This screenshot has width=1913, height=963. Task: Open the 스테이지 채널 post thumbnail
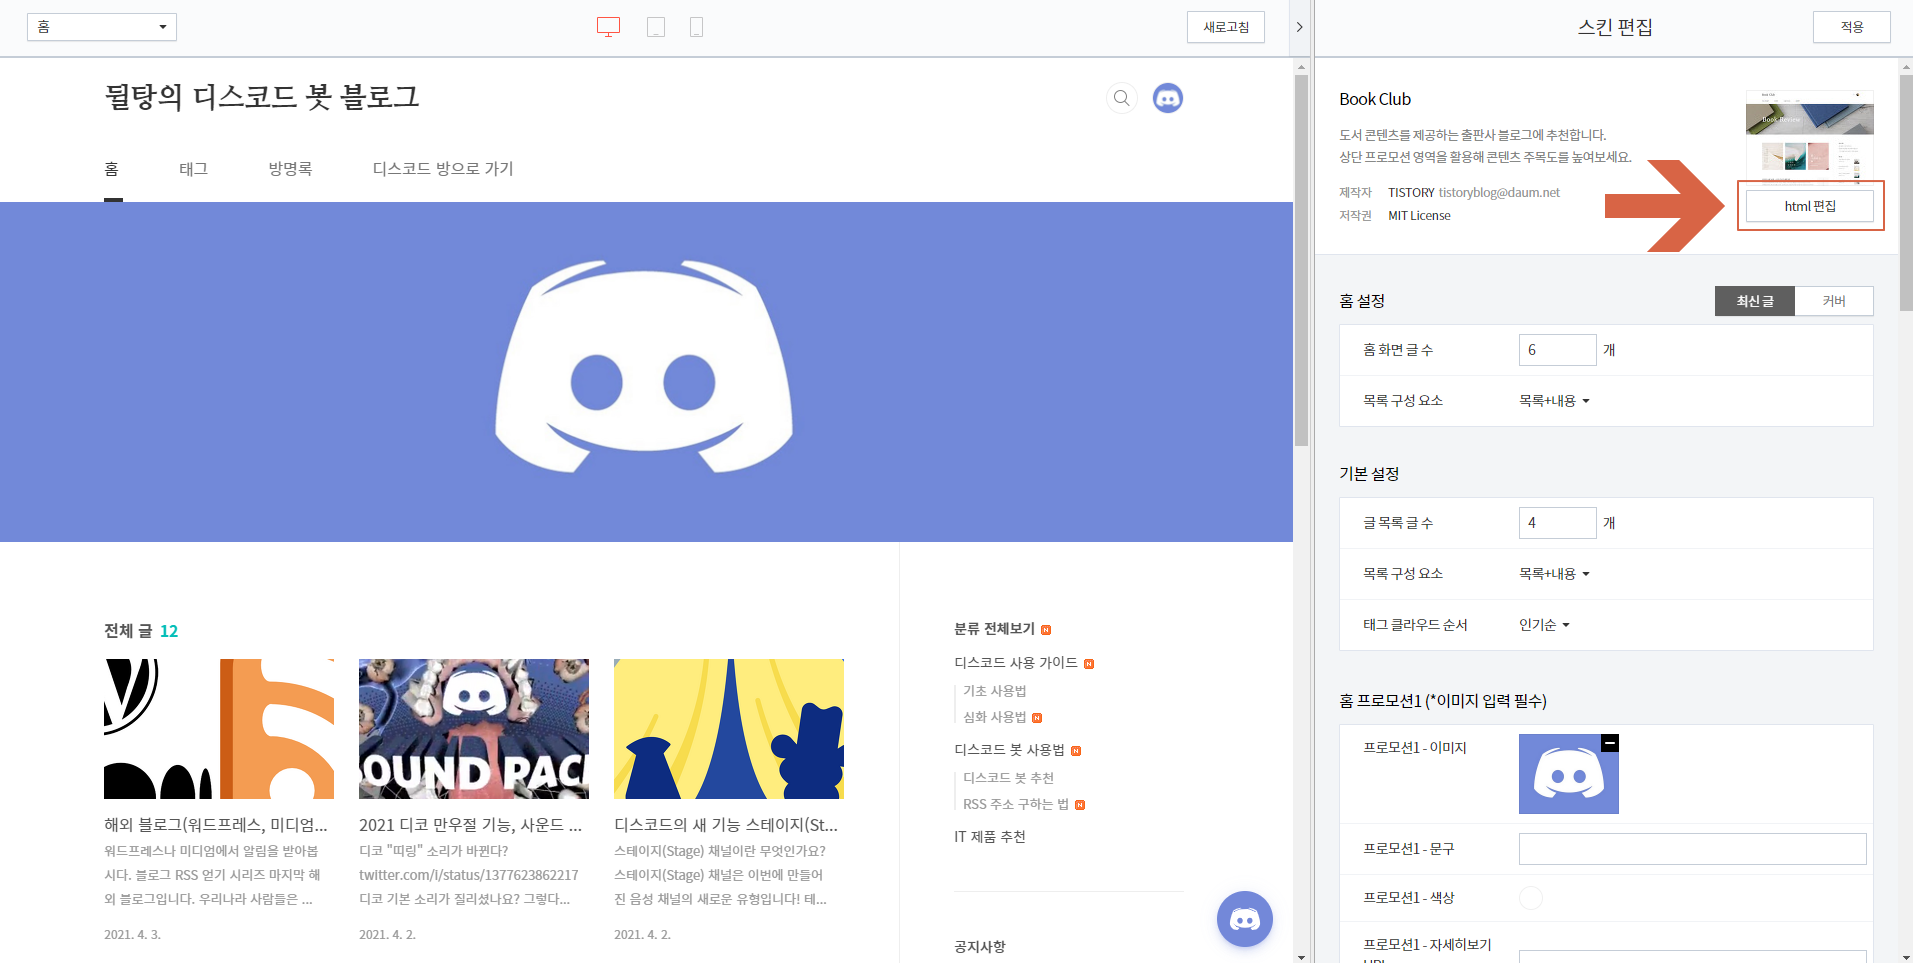[x=729, y=729]
